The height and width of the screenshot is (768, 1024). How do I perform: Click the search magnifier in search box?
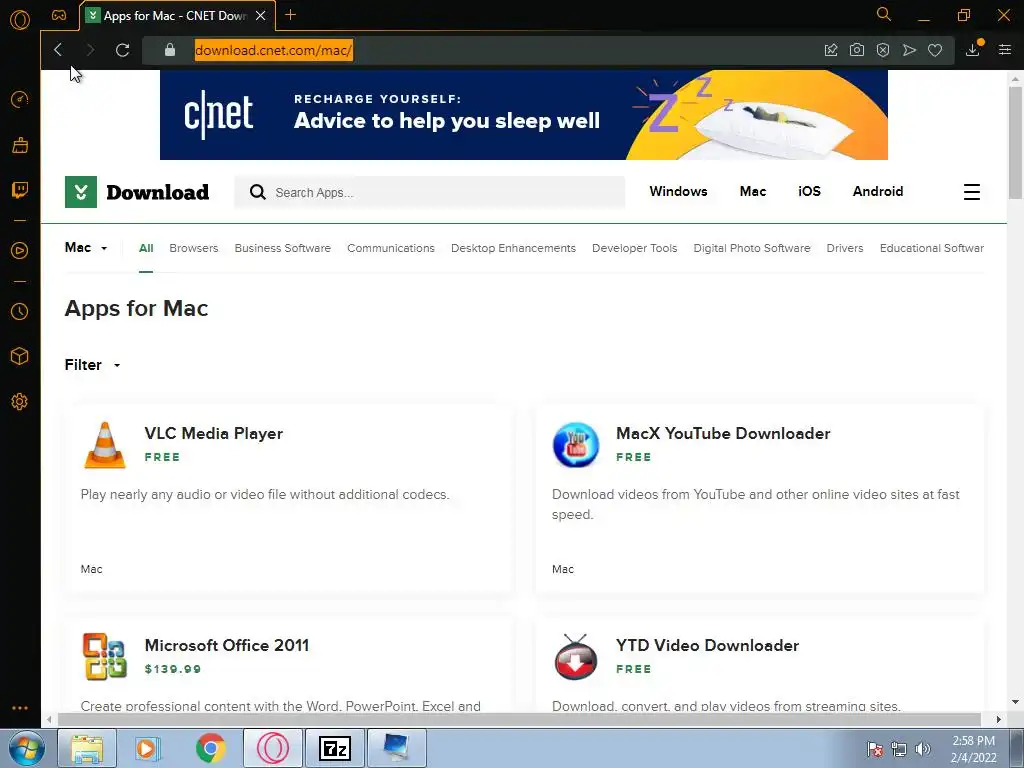(x=258, y=192)
